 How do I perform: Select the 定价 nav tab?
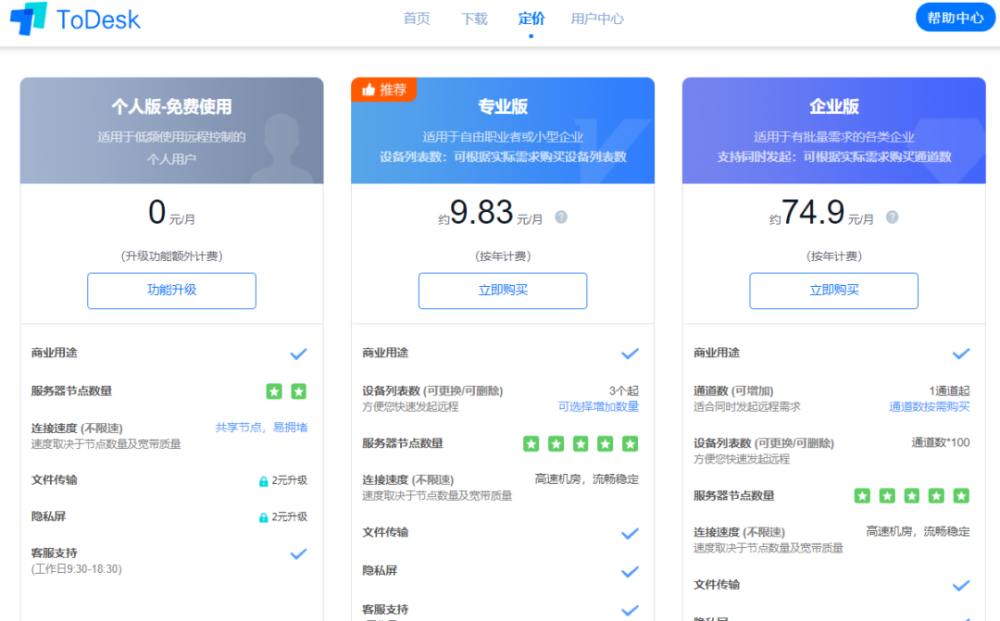(531, 18)
